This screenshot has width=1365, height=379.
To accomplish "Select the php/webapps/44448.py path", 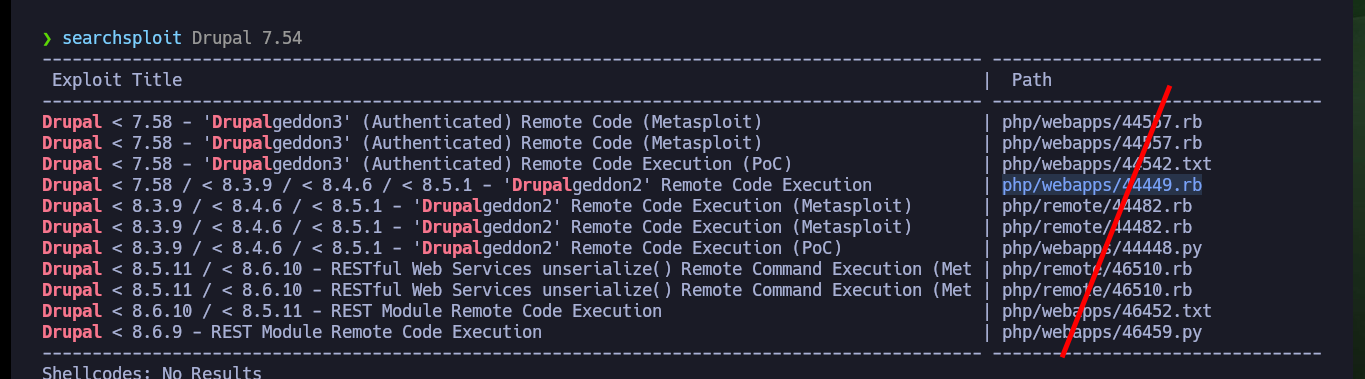I will coord(1102,248).
